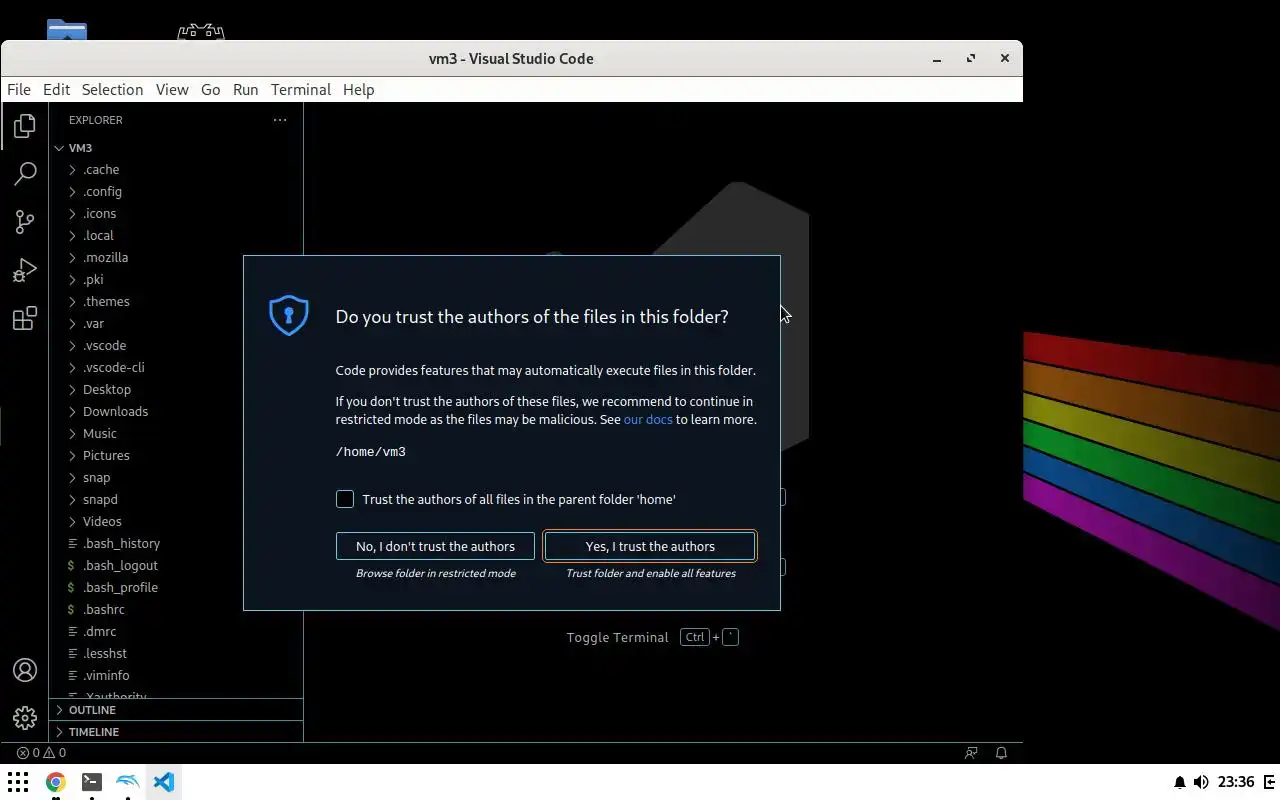Open the Source Control view
The width and height of the screenshot is (1280, 800).
[25, 222]
